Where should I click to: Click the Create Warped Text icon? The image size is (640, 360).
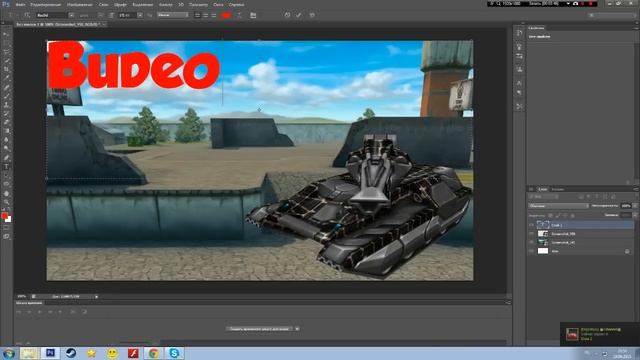[240, 15]
